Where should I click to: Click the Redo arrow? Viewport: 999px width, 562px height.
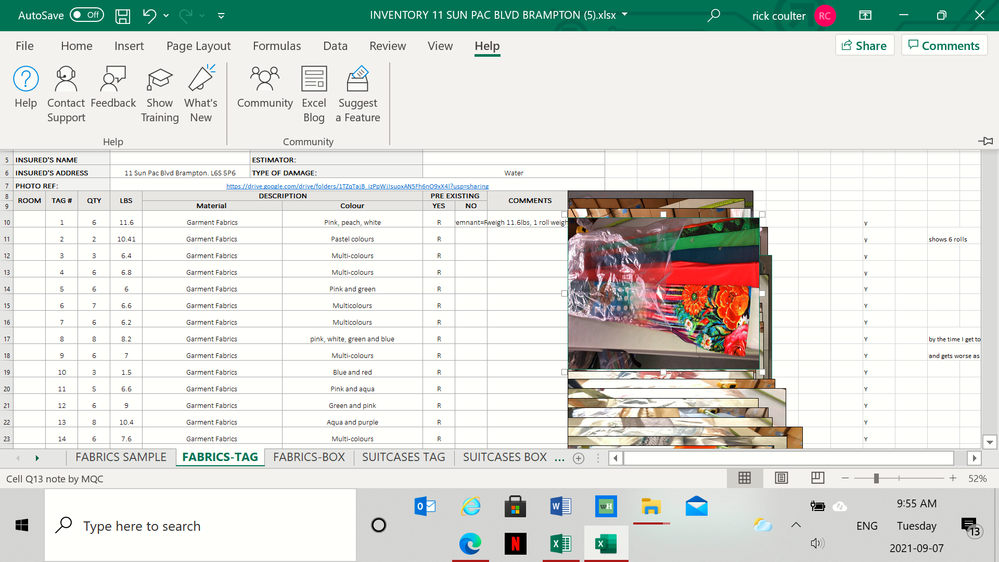coord(185,15)
